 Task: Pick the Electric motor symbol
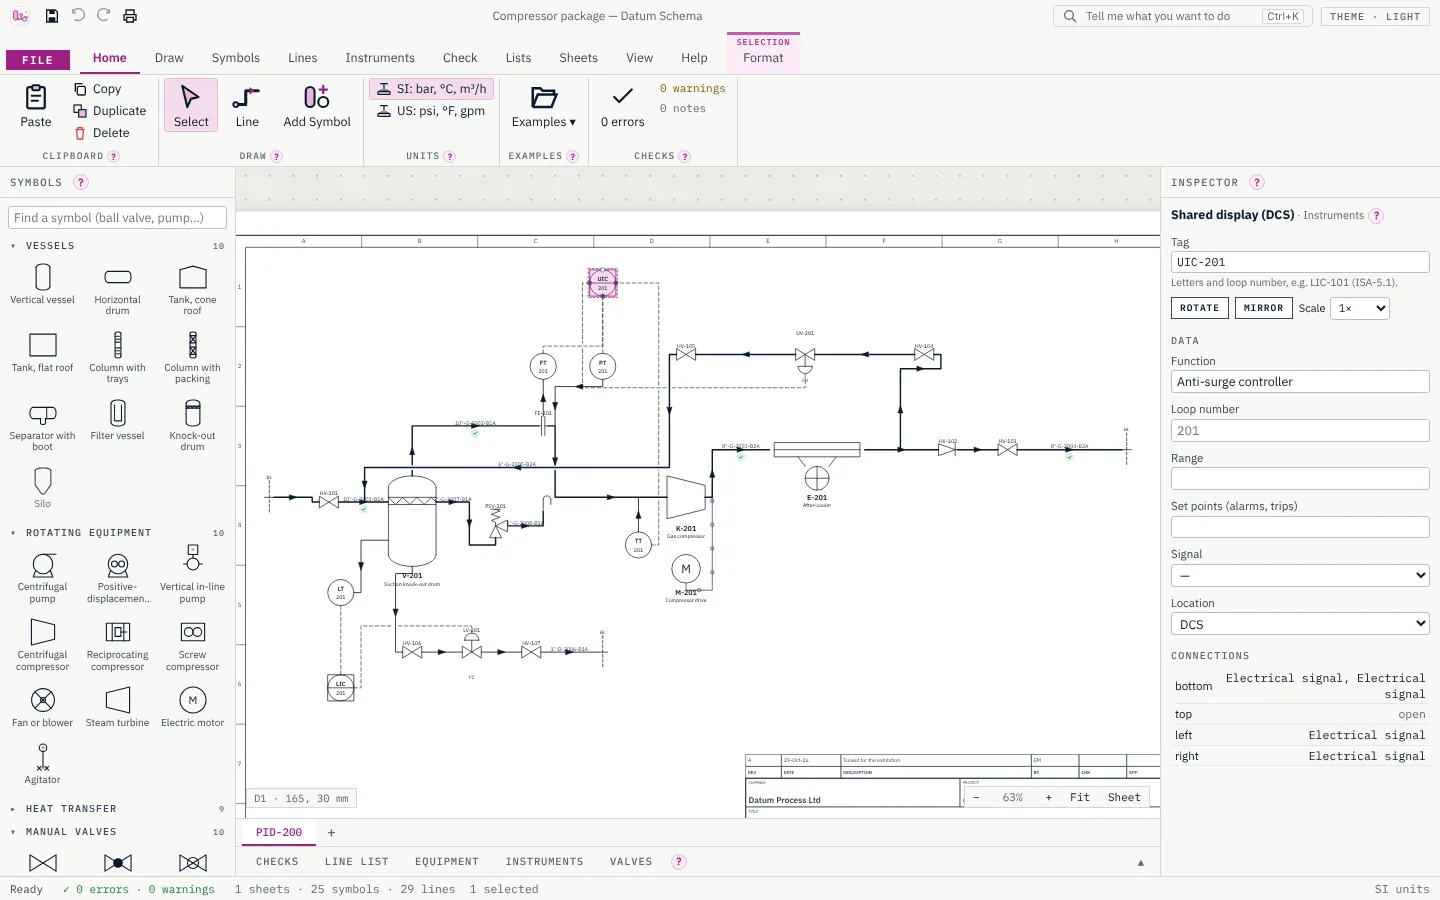(193, 707)
